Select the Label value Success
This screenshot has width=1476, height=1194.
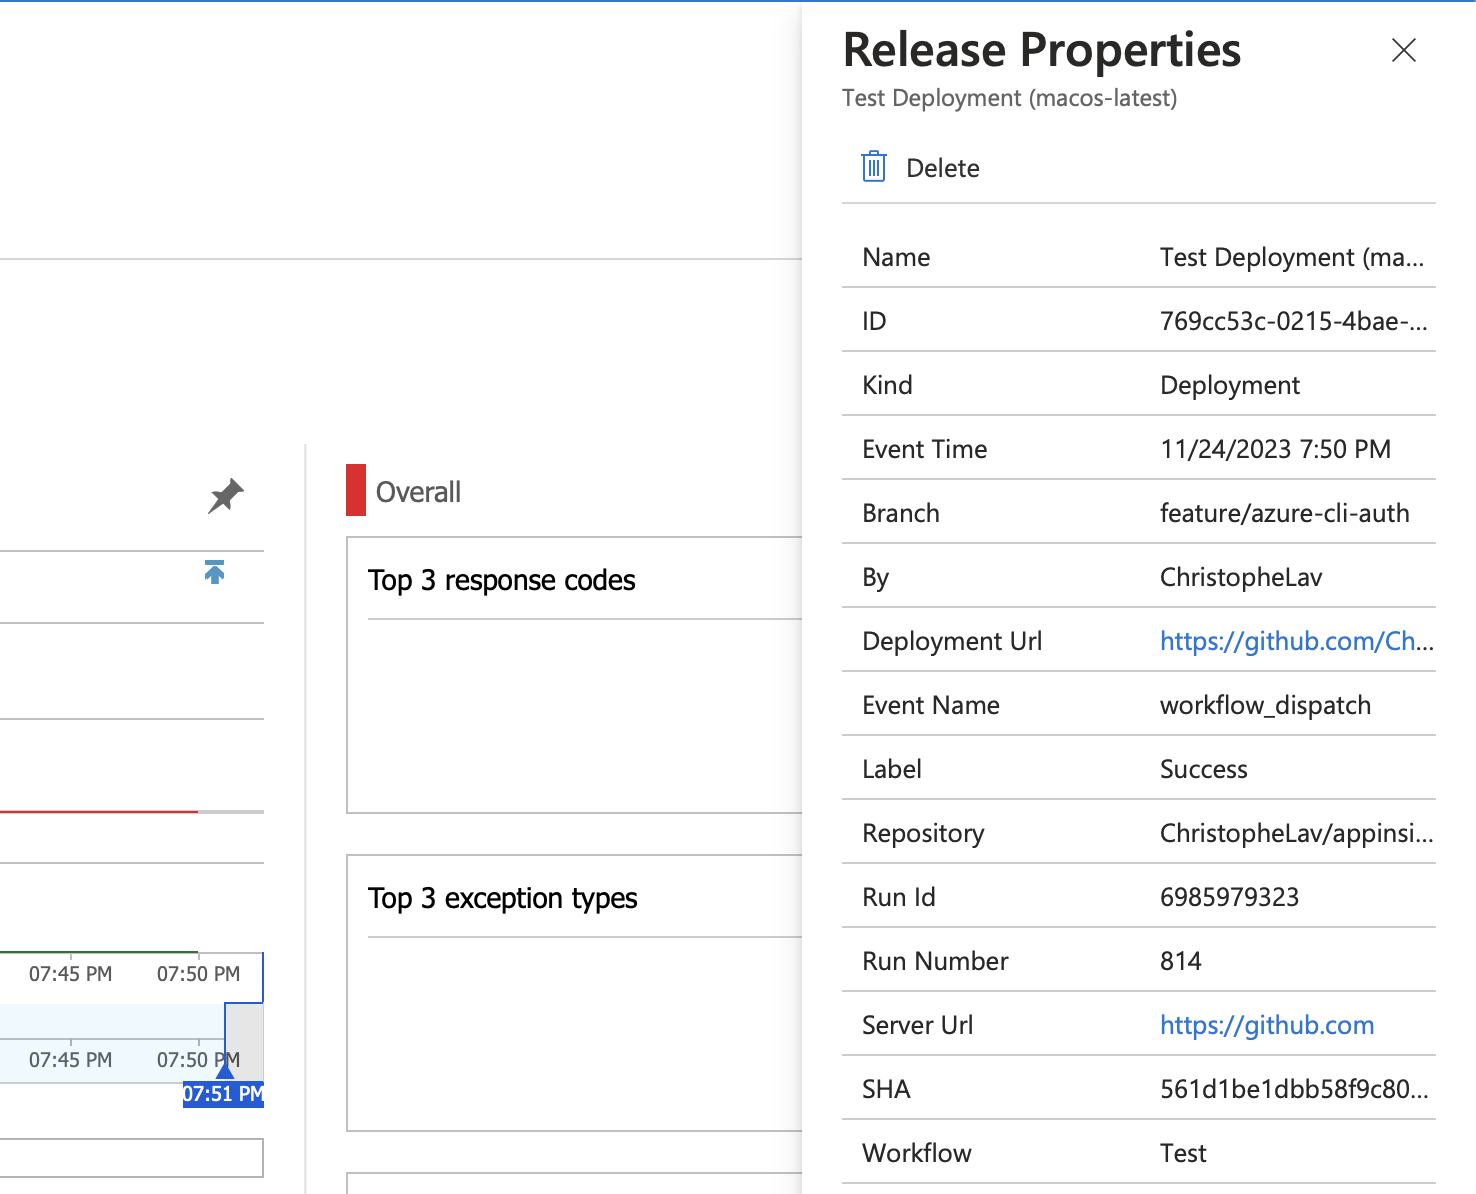click(x=1204, y=769)
